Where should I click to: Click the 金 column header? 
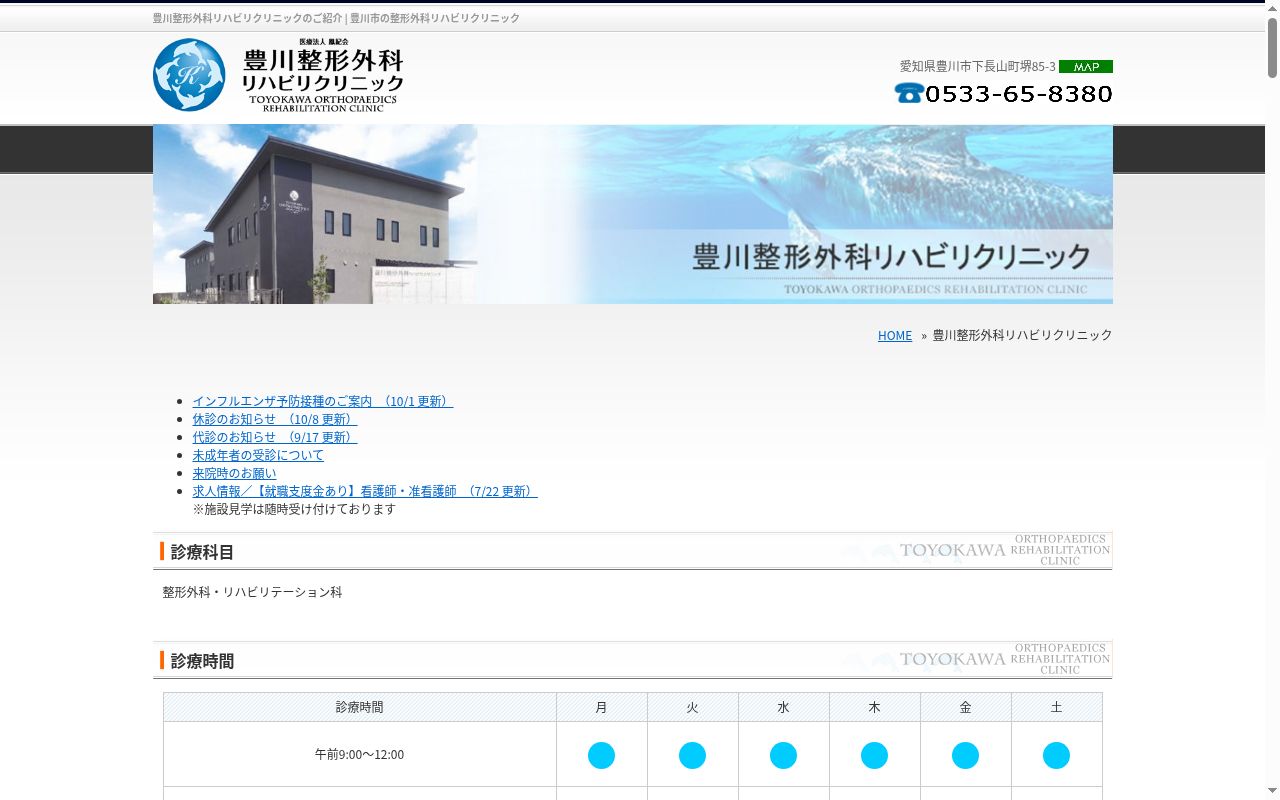pos(965,707)
